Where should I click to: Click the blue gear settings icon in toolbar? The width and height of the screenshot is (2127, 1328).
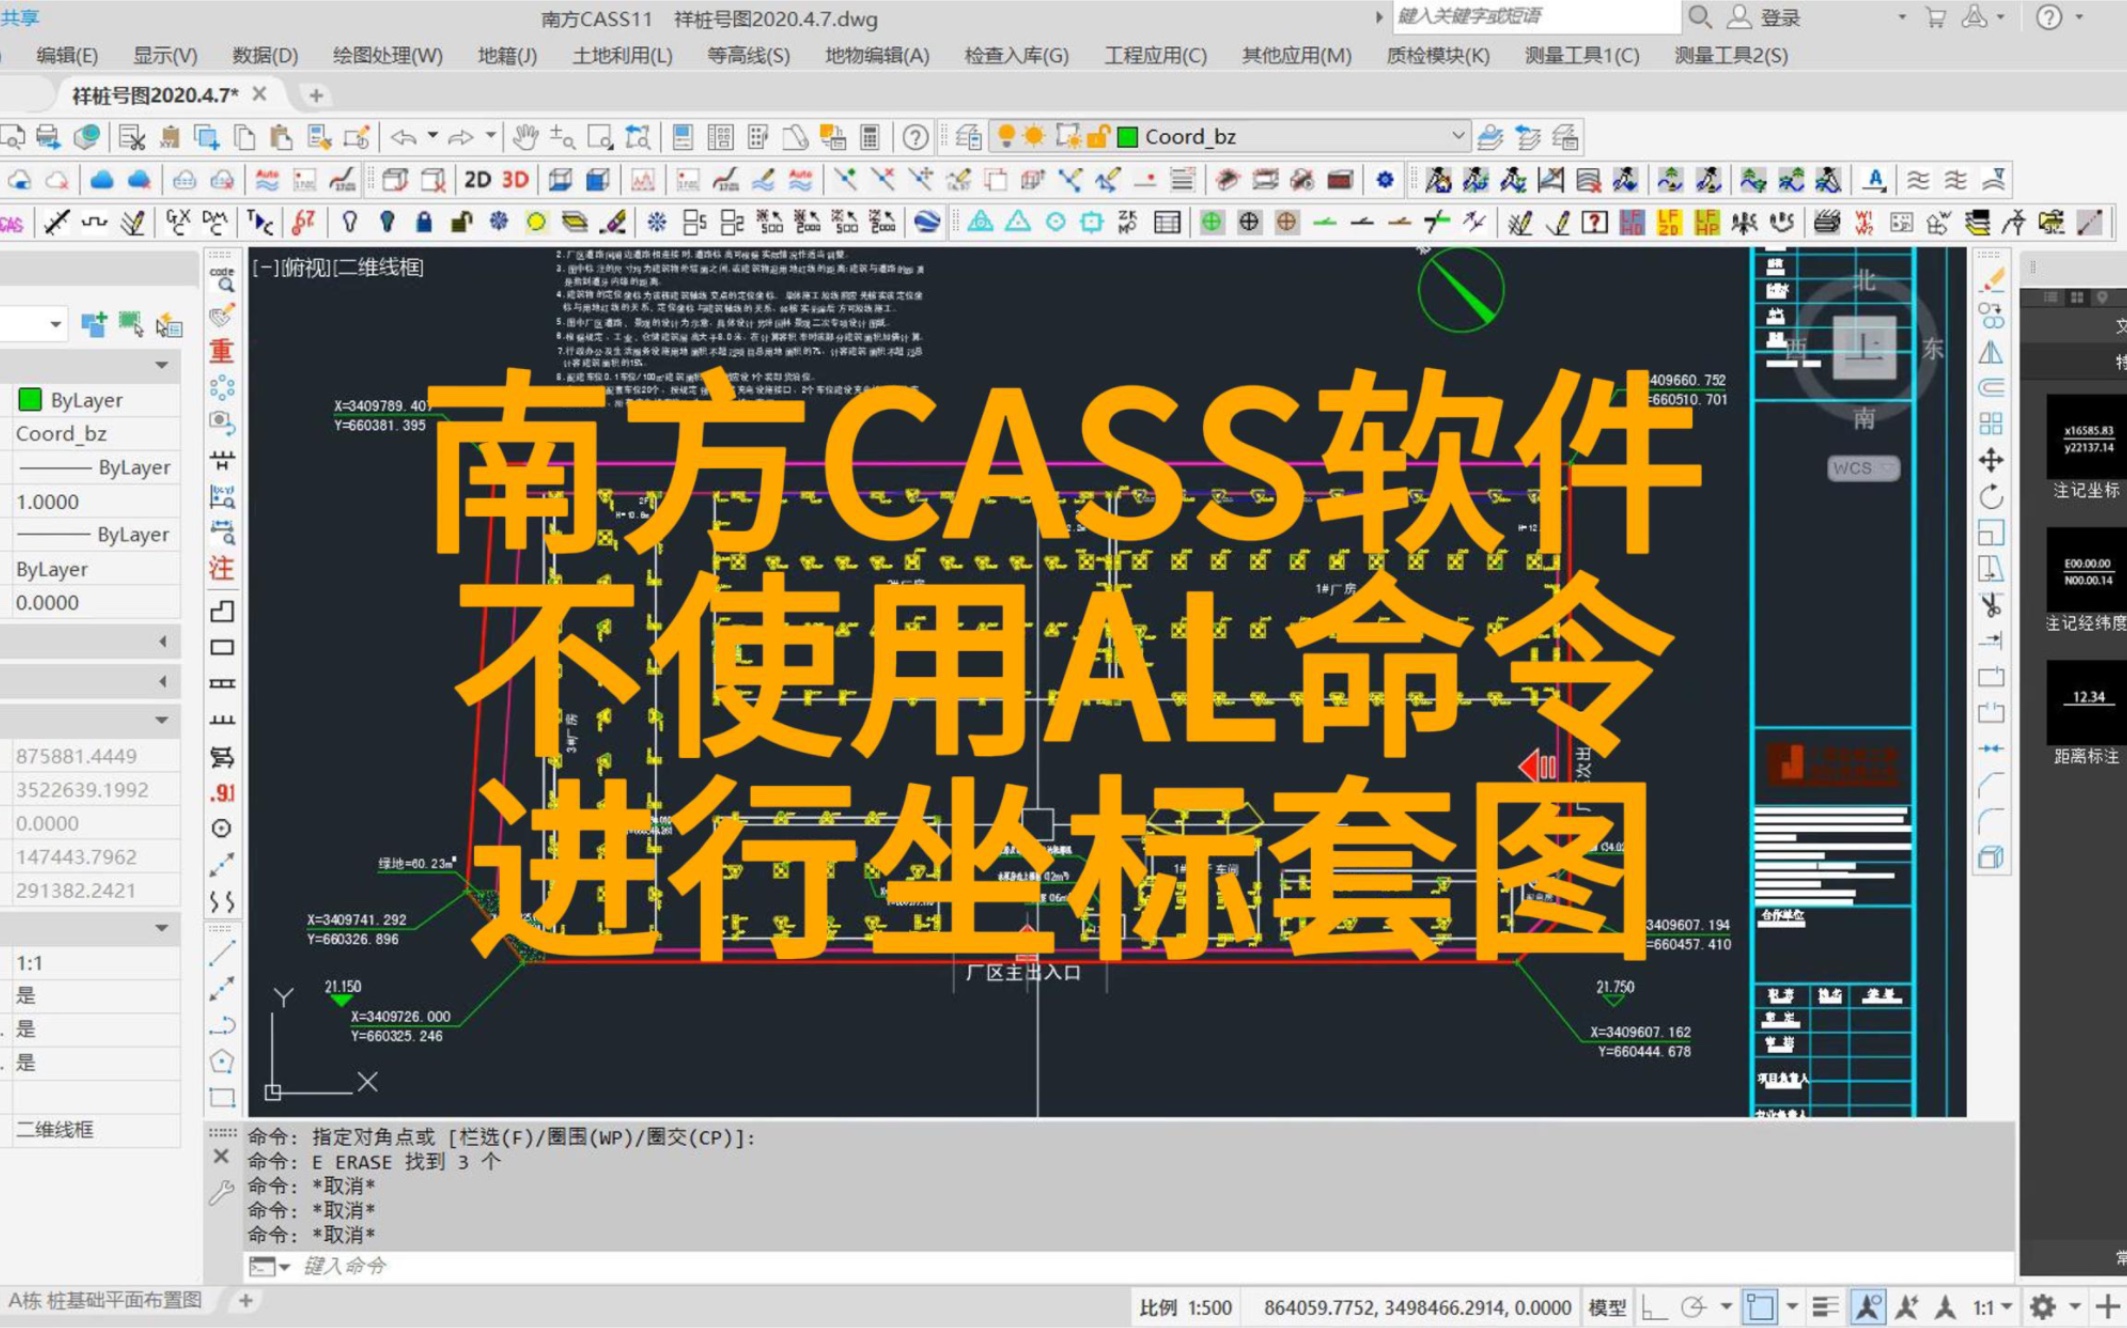click(1384, 180)
